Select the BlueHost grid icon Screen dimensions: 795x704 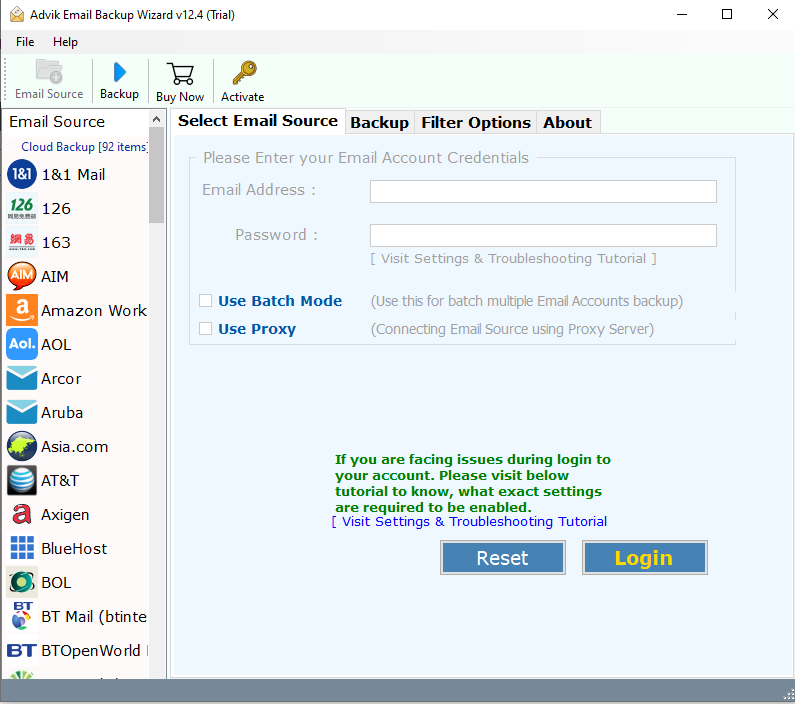(22, 548)
